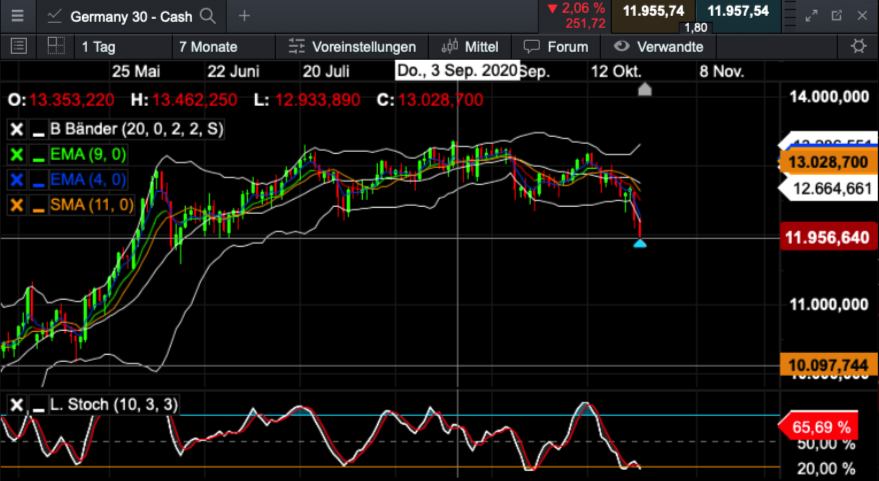Screen dimensions: 879x481
Task: Open B Bänder (20, 0, 2, 2, S) settings
Action: click(x=137, y=129)
